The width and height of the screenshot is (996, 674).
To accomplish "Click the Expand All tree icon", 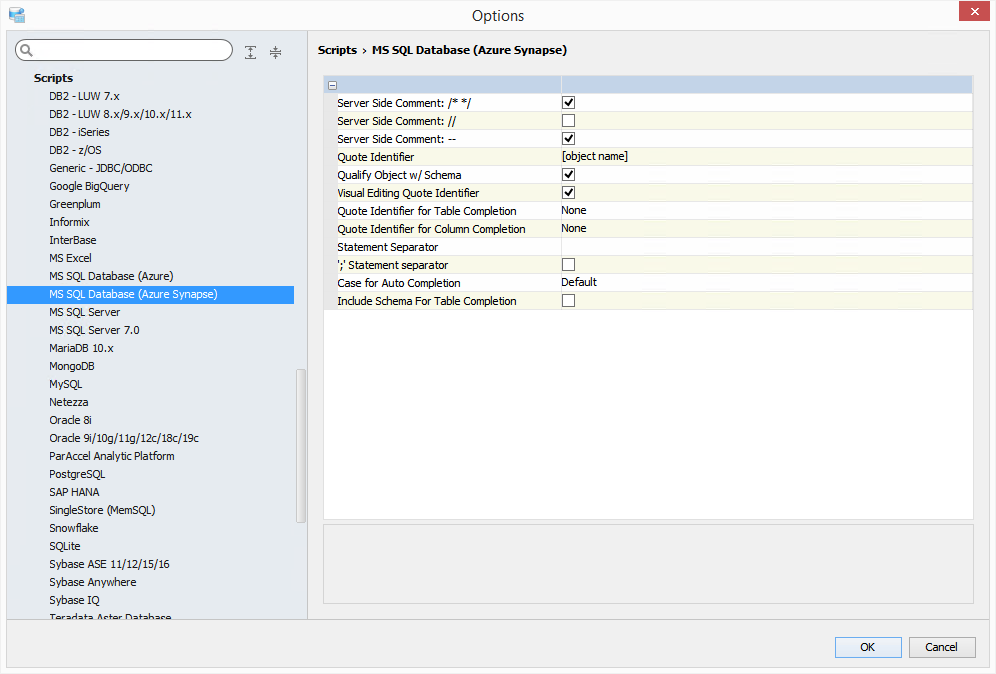I will pos(251,52).
